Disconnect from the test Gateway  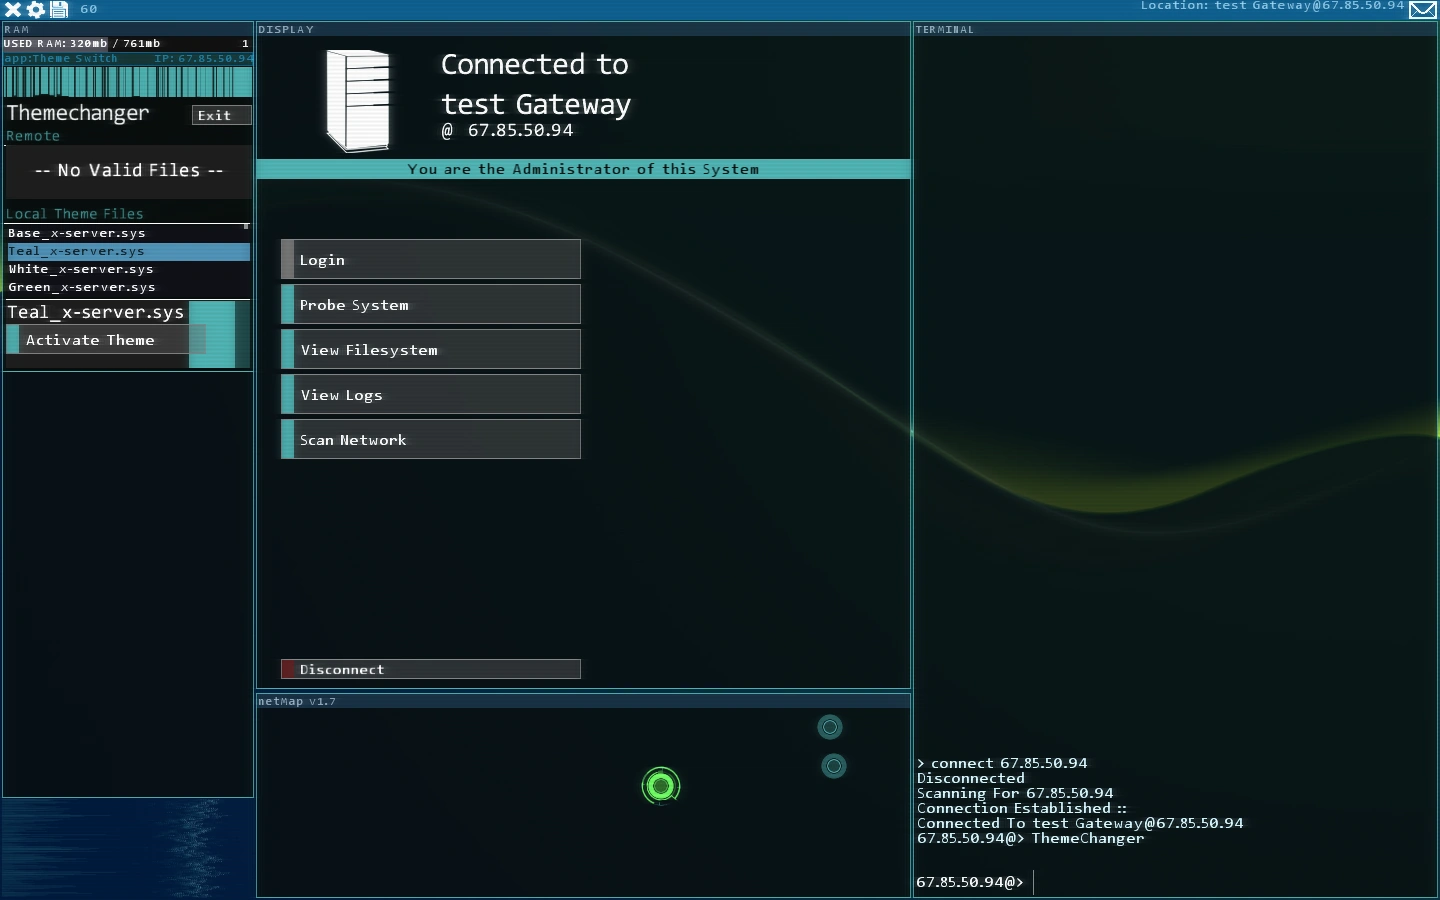(x=431, y=669)
